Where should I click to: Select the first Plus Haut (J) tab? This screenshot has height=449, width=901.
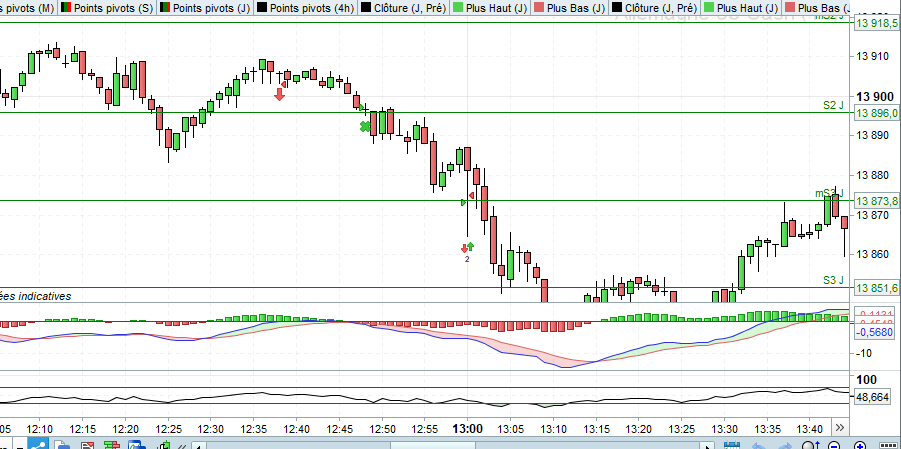(490, 8)
